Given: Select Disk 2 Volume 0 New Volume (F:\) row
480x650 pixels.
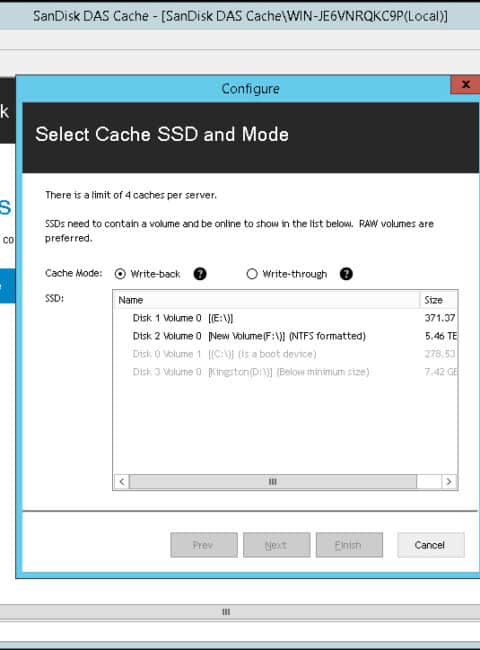Looking at the screenshot, I should click(285, 336).
